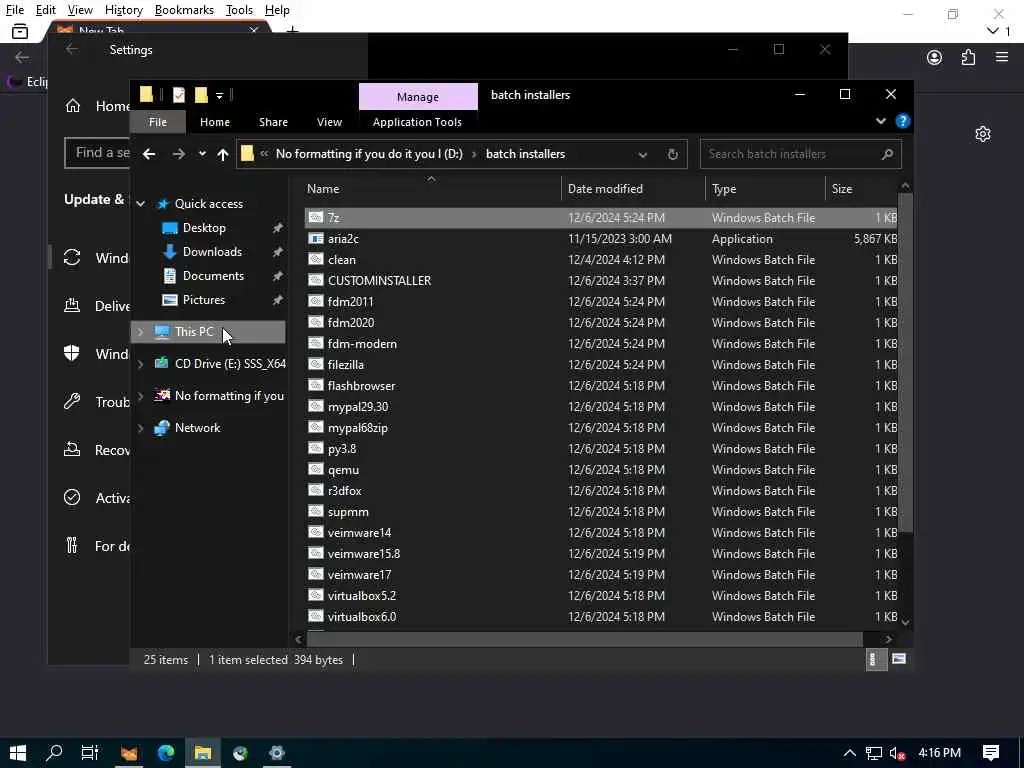Open Firefox History menu

(x=123, y=10)
